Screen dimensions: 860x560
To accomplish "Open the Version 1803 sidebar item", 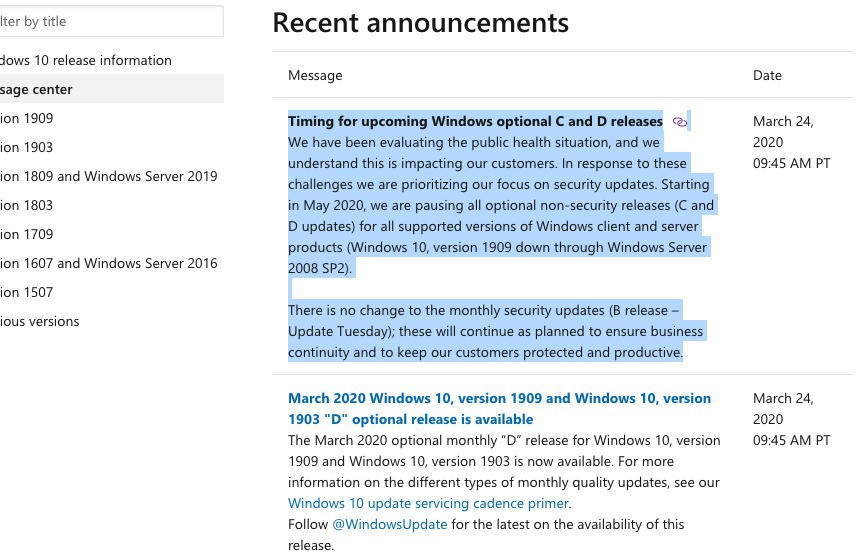I will point(28,205).
